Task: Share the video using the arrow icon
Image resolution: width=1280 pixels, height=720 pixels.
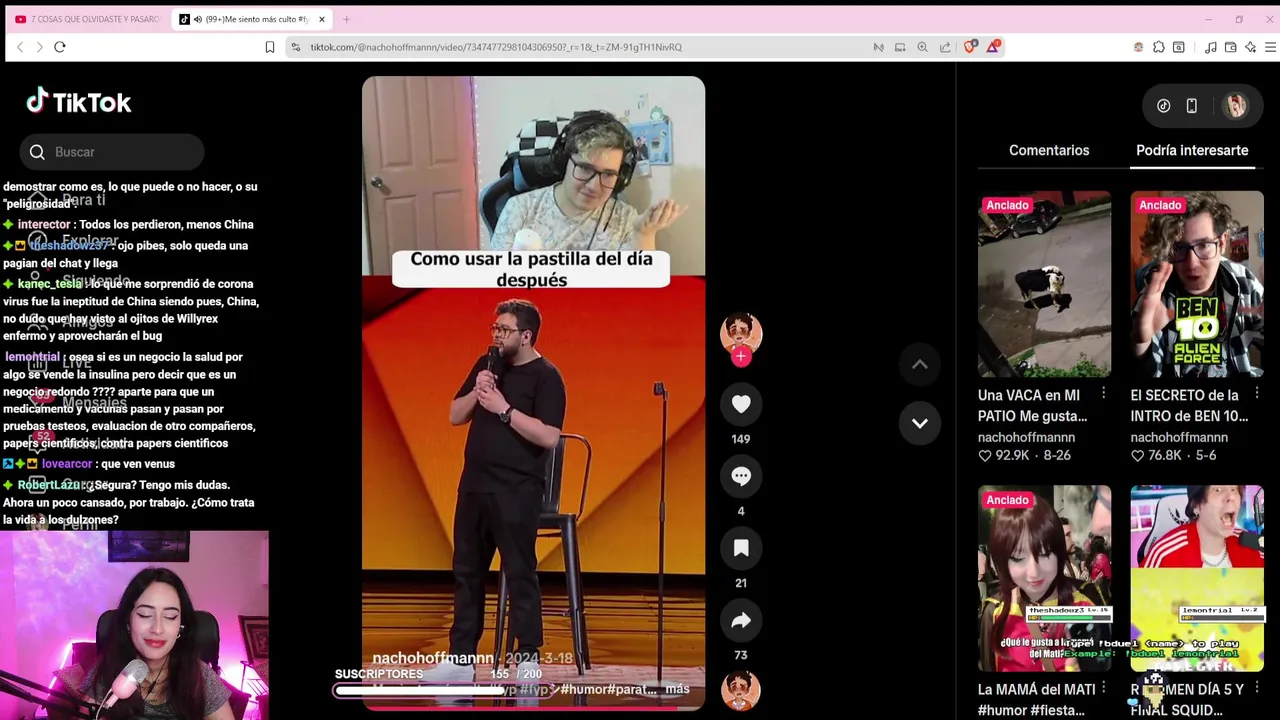Action: 741,620
